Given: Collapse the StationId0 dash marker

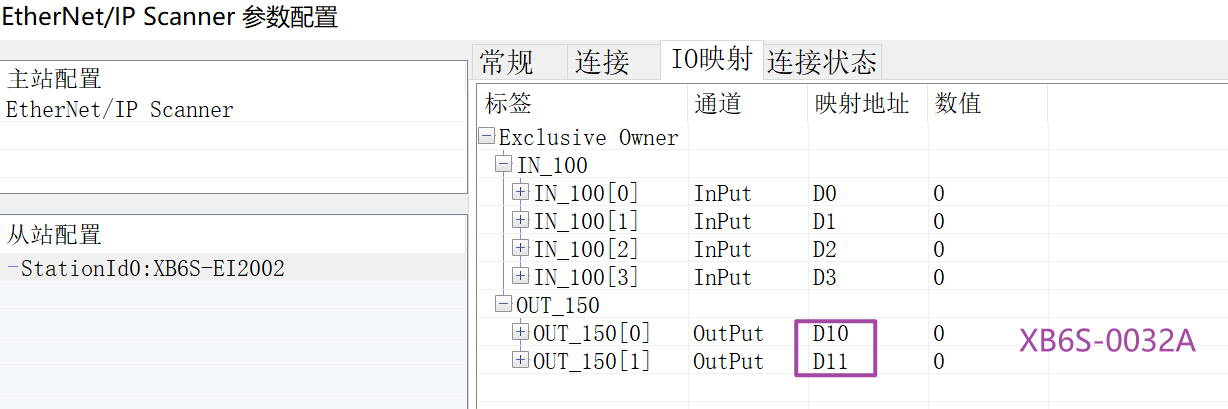Looking at the screenshot, I should point(12,268).
